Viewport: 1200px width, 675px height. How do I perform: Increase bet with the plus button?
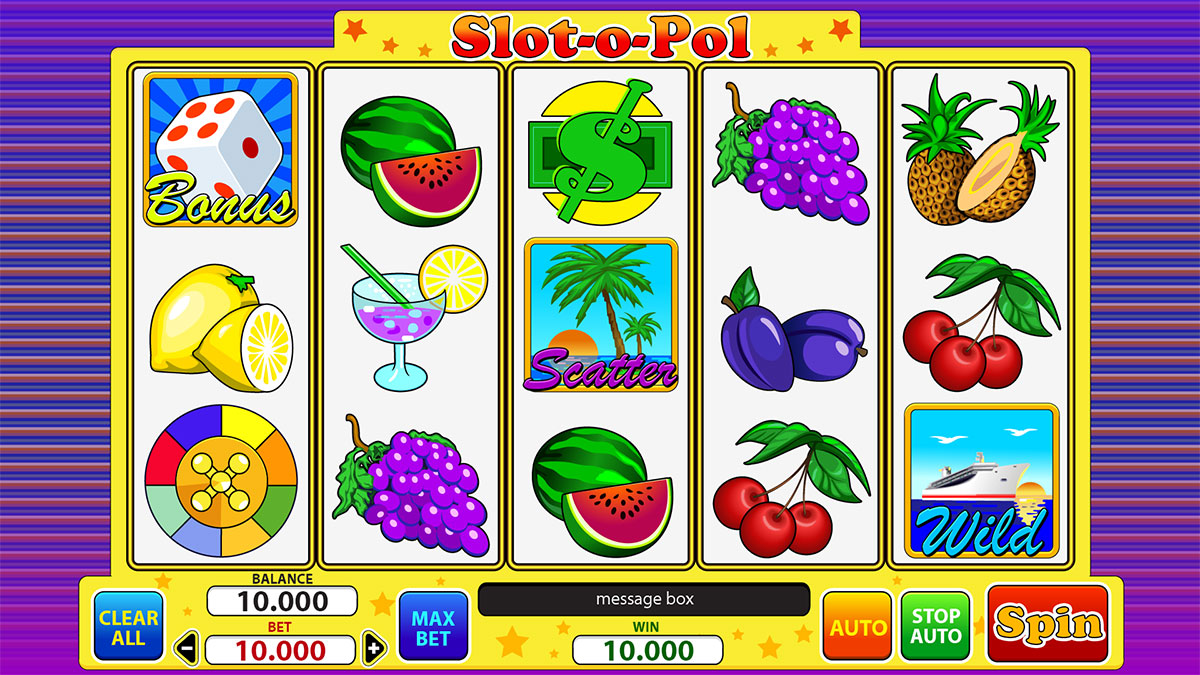coord(372,648)
